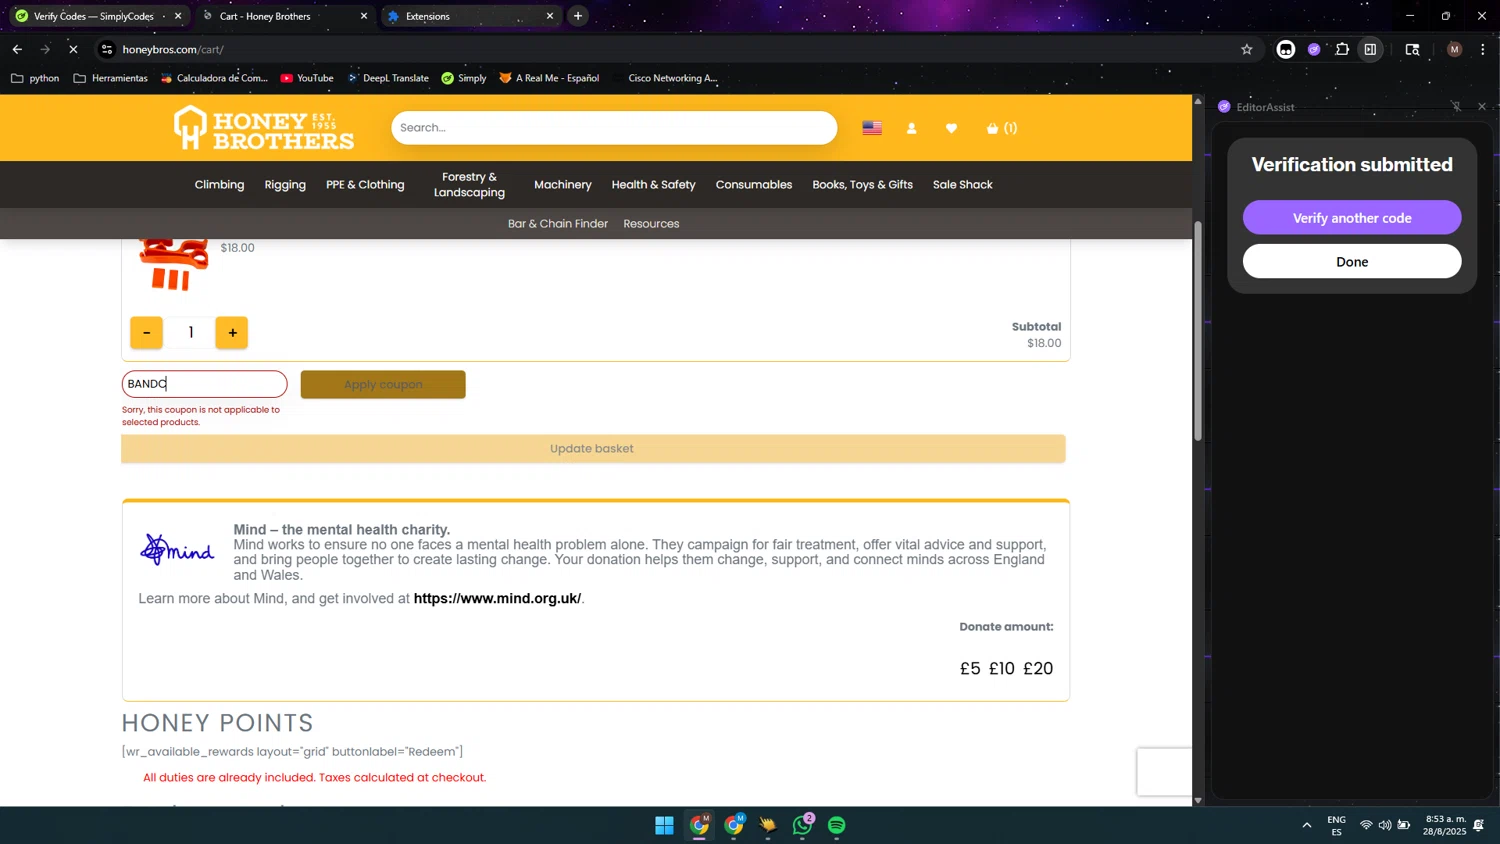Open the Sale Shack menu
Screen dimensions: 1500x844
(x=962, y=185)
